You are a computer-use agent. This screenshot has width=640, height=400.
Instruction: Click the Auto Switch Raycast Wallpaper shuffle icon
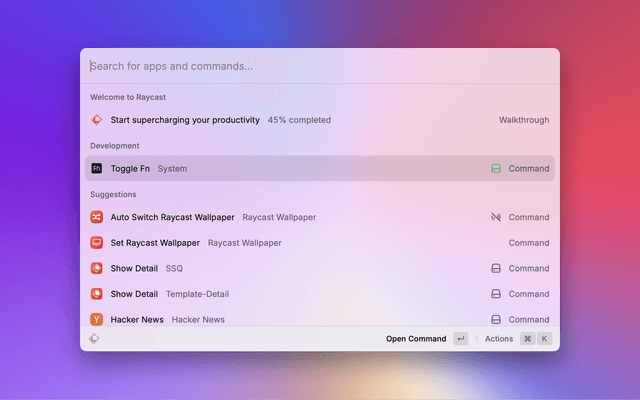tap(97, 217)
